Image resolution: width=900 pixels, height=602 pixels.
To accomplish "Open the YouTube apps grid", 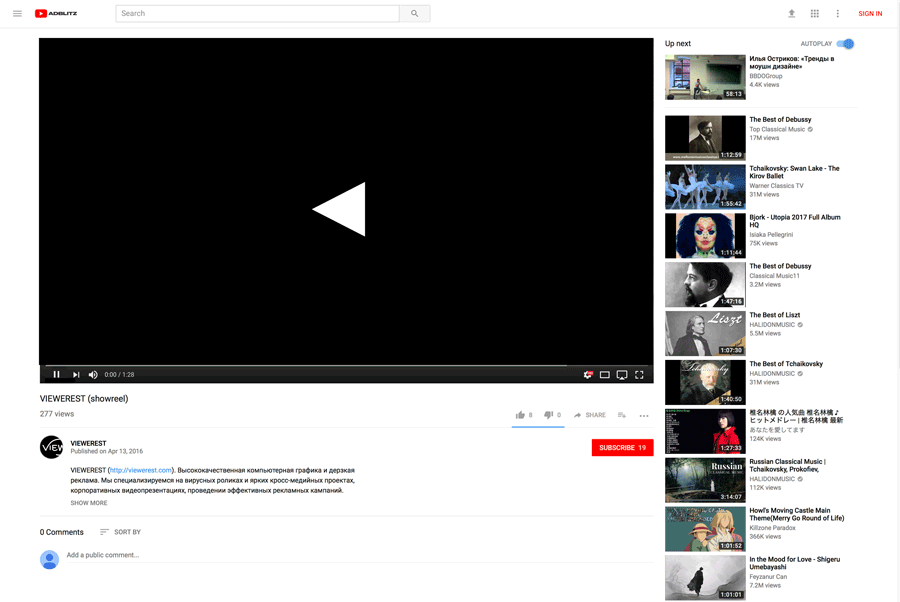I will 815,14.
